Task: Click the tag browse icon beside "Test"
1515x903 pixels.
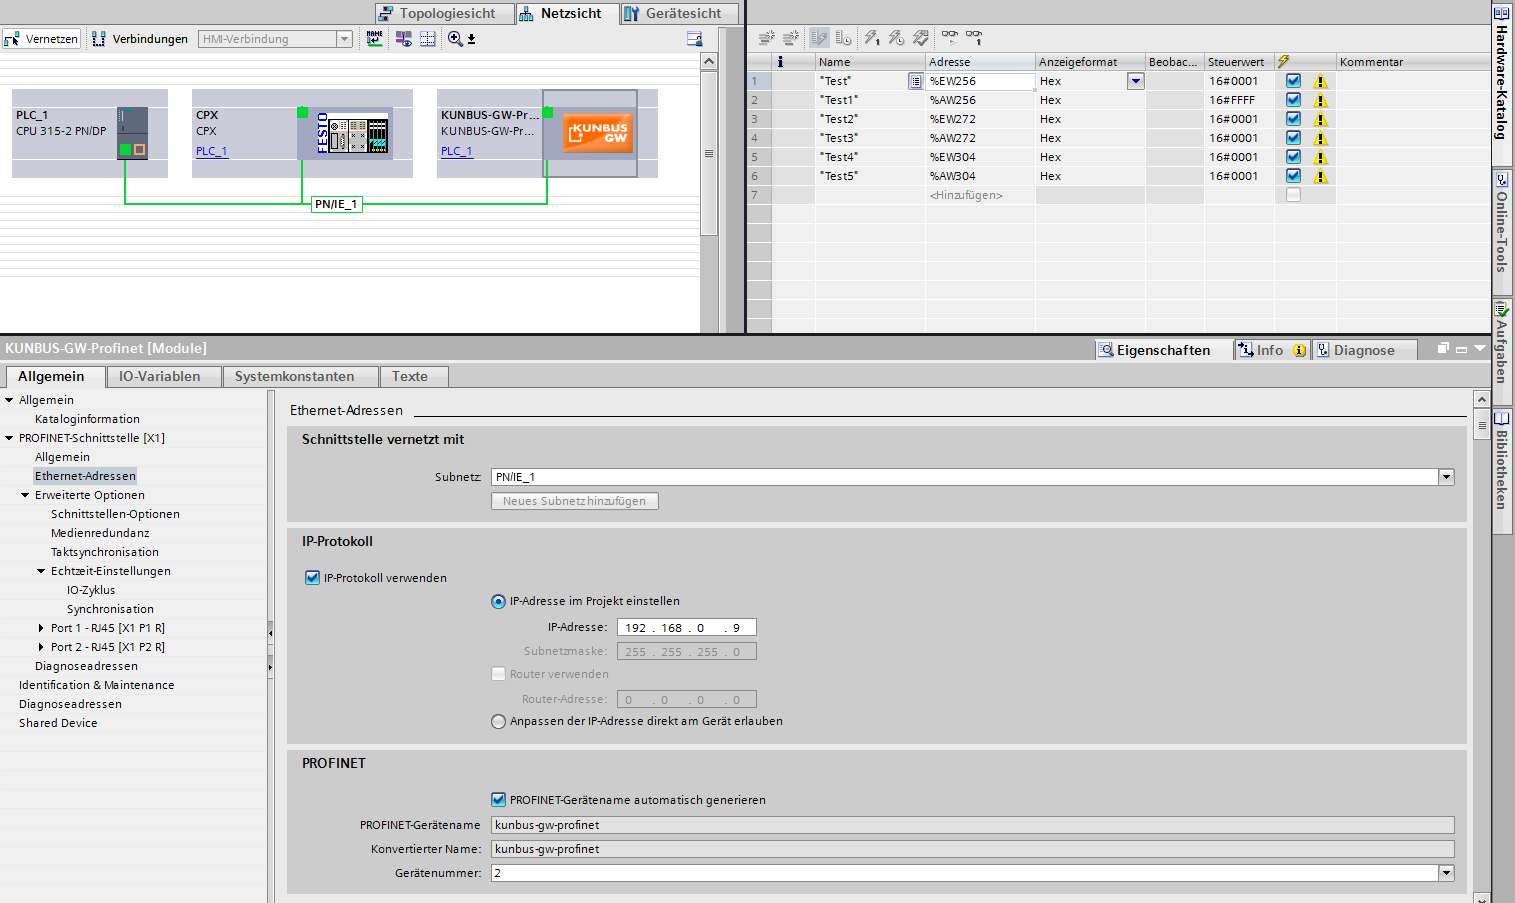Action: coord(915,81)
